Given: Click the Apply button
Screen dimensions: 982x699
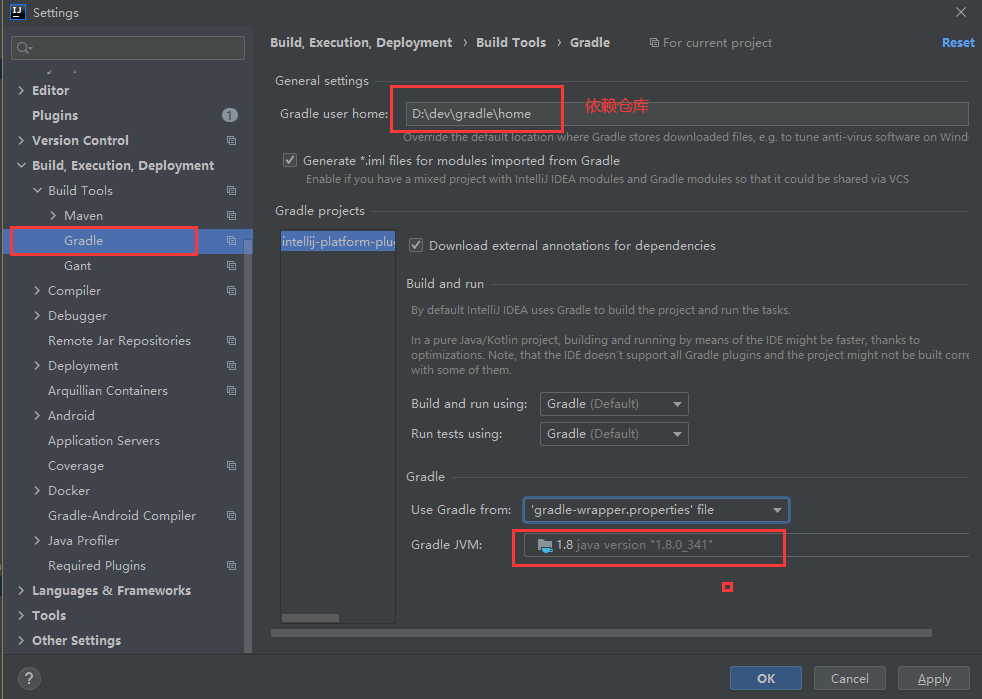Looking at the screenshot, I should [934, 678].
